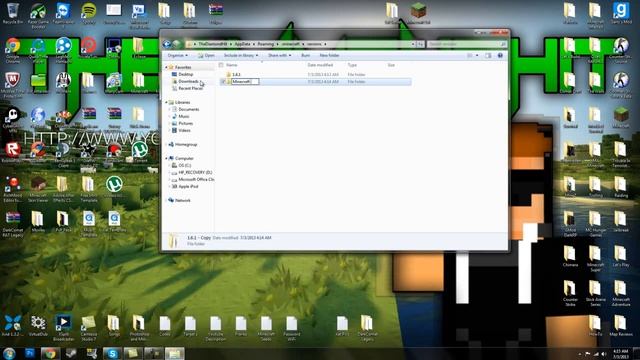Open the address bar history dropdown

pos(413,44)
